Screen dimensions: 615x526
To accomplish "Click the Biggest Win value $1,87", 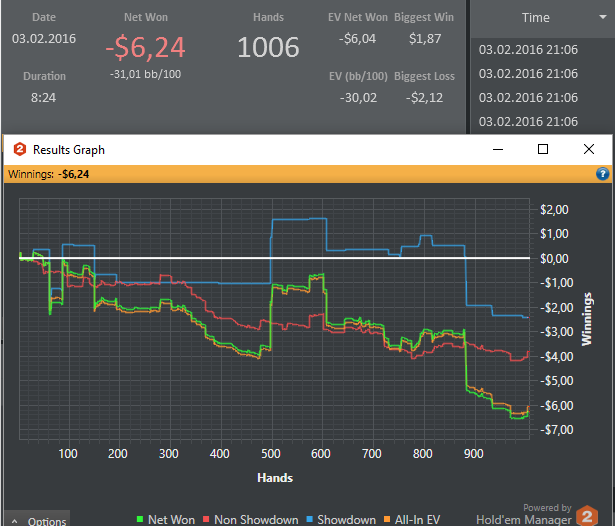I will pyautogui.click(x=425, y=38).
